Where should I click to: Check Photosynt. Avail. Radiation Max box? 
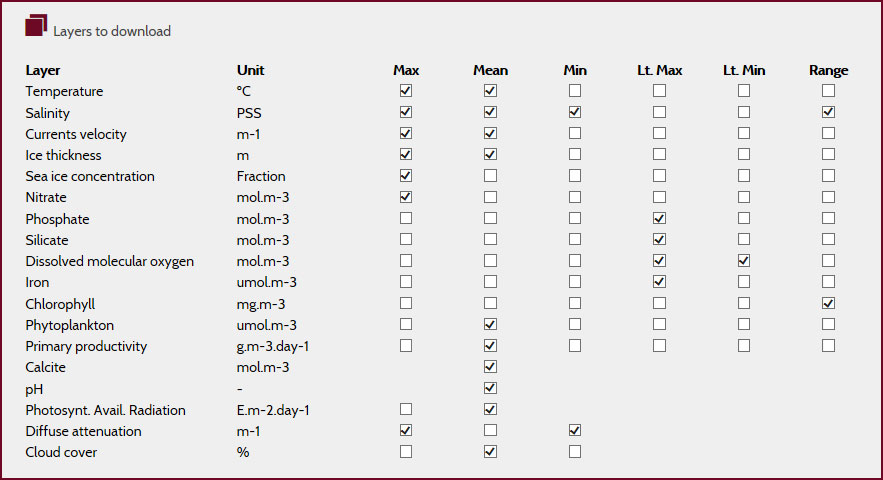(x=405, y=409)
